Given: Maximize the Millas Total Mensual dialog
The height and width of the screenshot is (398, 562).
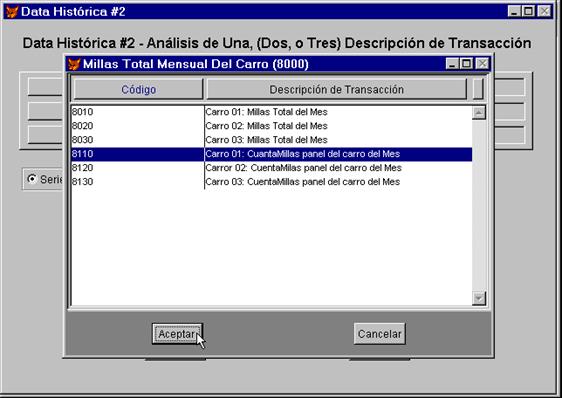Looking at the screenshot, I should [x=466, y=64].
